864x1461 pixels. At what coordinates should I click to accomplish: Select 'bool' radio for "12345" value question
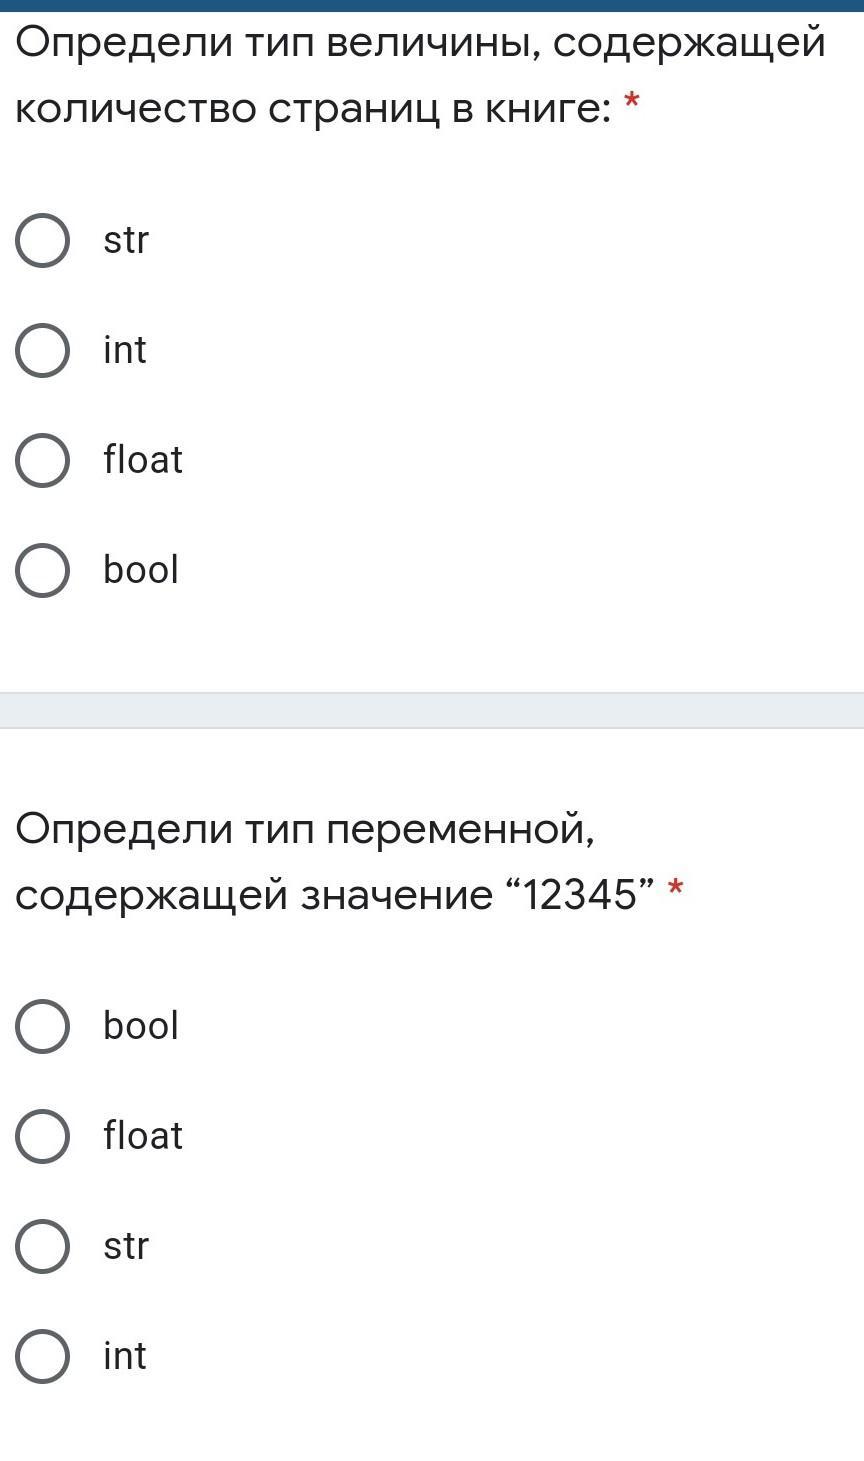[x=42, y=1027]
